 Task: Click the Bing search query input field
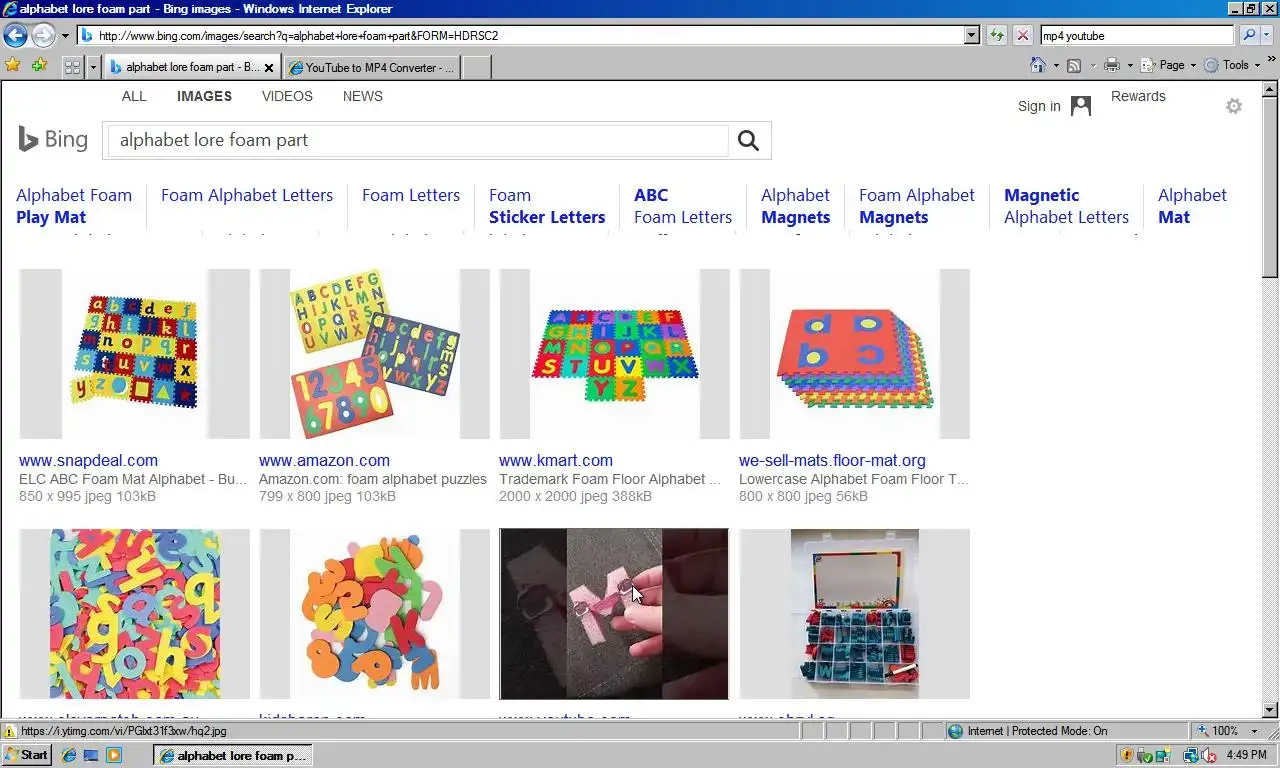coord(418,141)
